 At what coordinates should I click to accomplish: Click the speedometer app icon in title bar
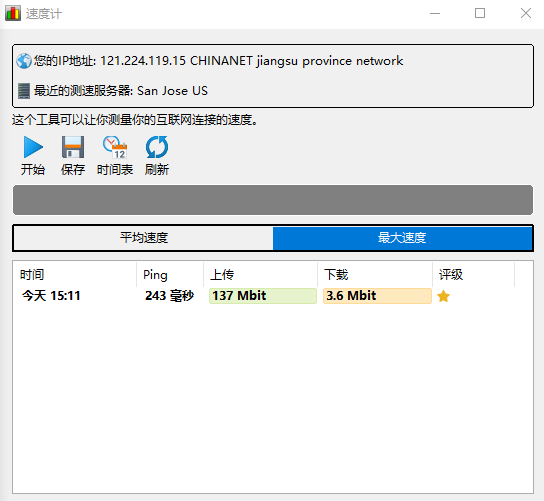click(13, 13)
